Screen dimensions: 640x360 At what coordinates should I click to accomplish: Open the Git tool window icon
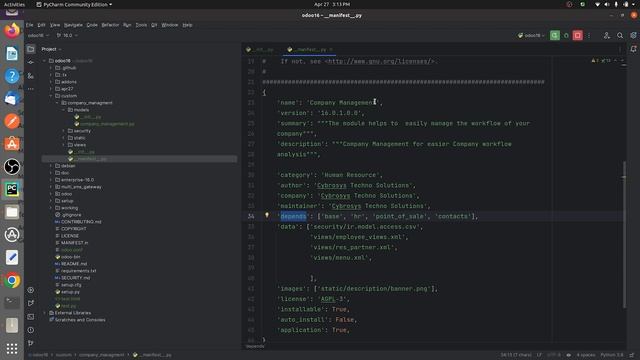31,343
